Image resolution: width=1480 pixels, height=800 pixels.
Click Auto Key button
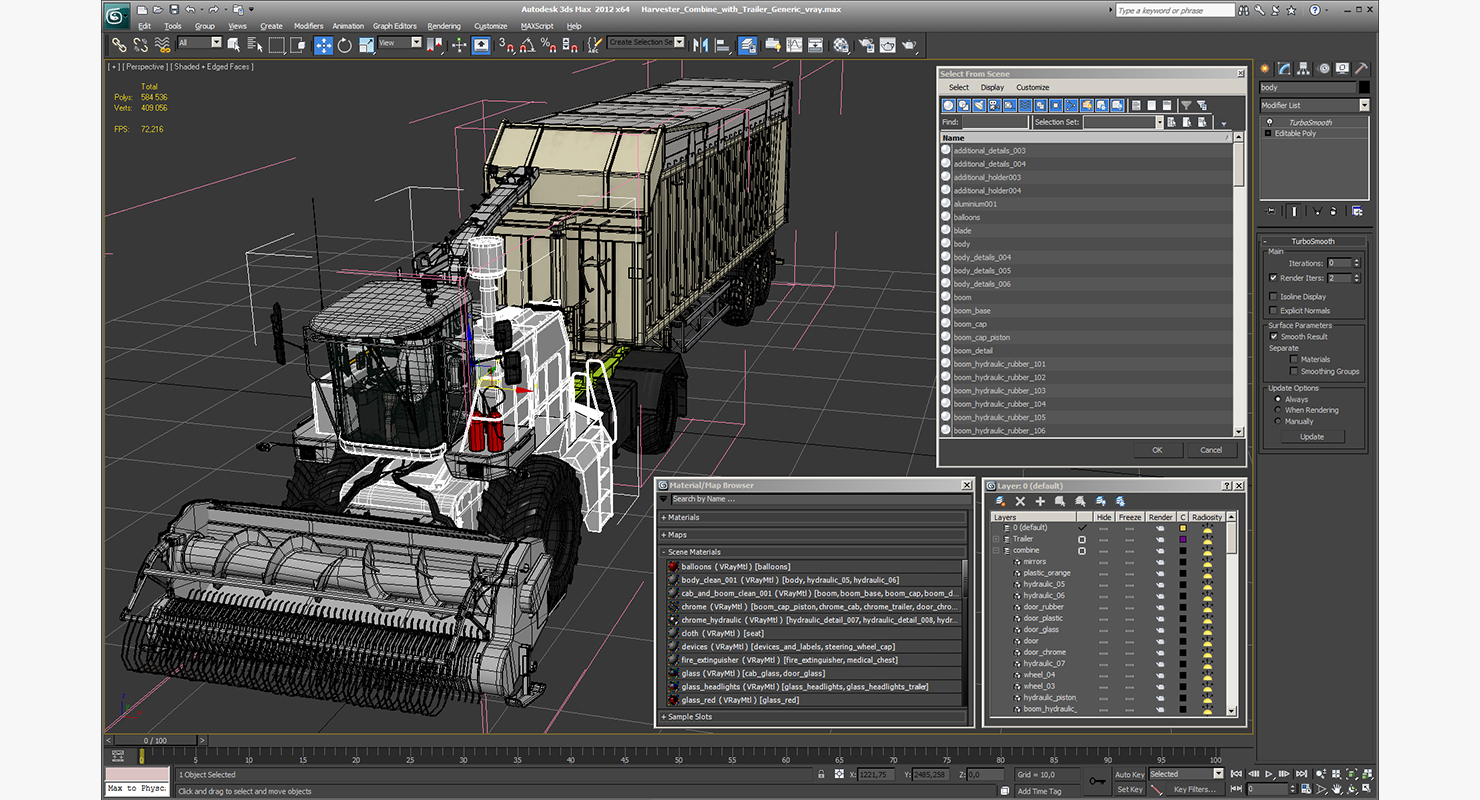[1129, 774]
